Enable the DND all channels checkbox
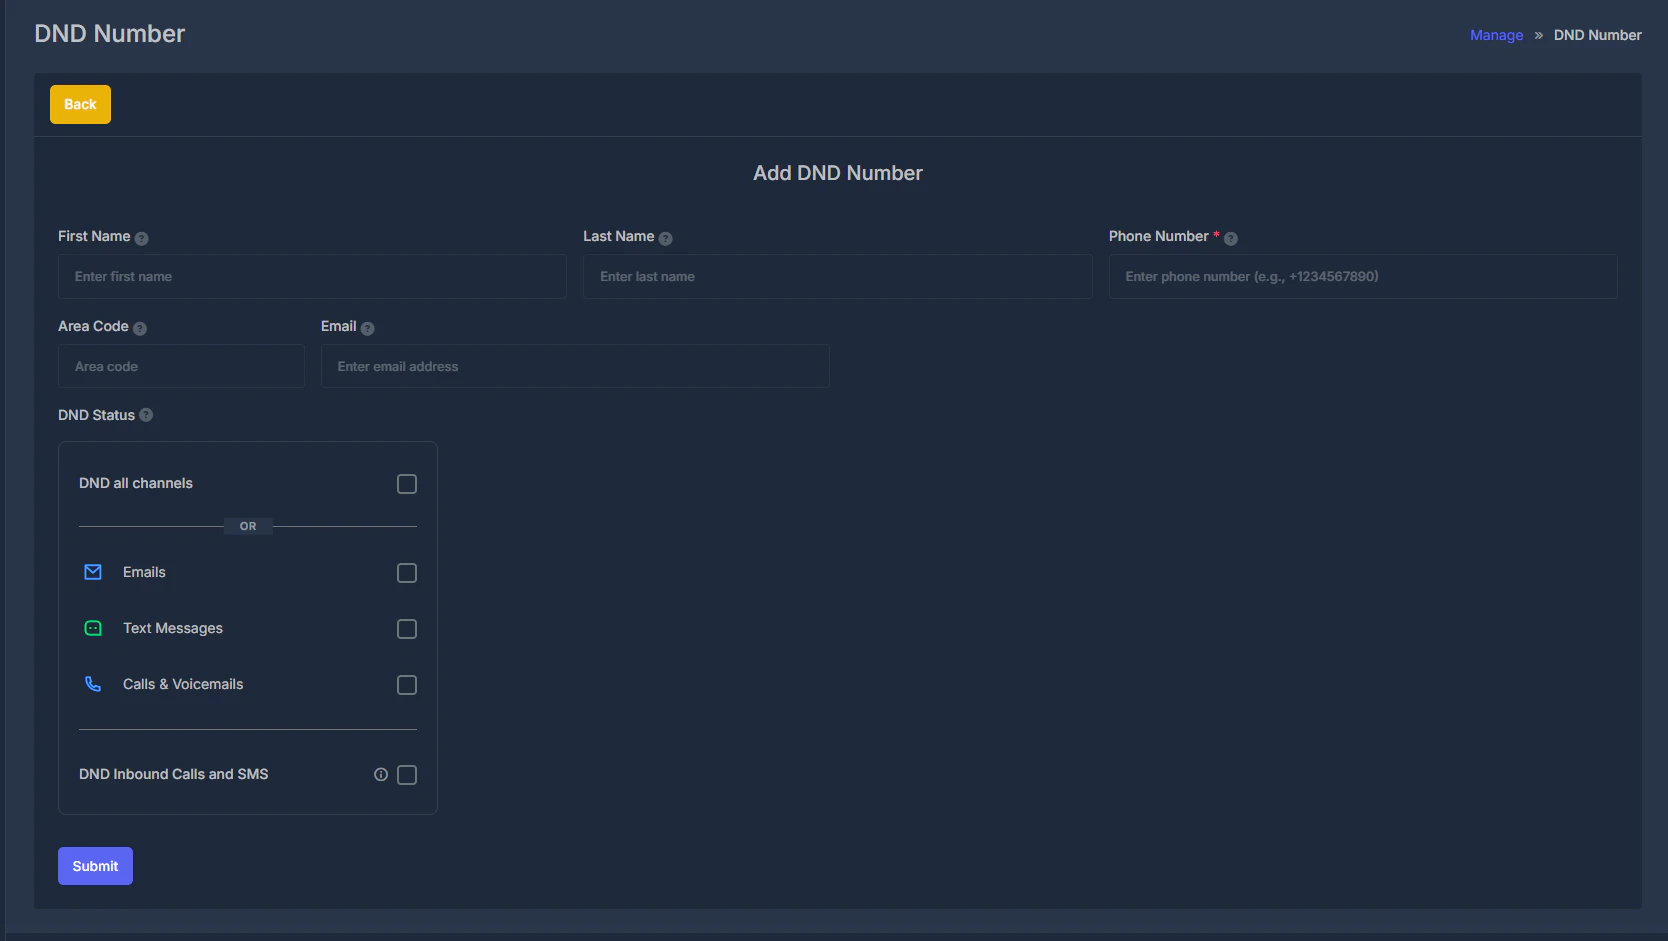This screenshot has width=1668, height=941. (407, 484)
